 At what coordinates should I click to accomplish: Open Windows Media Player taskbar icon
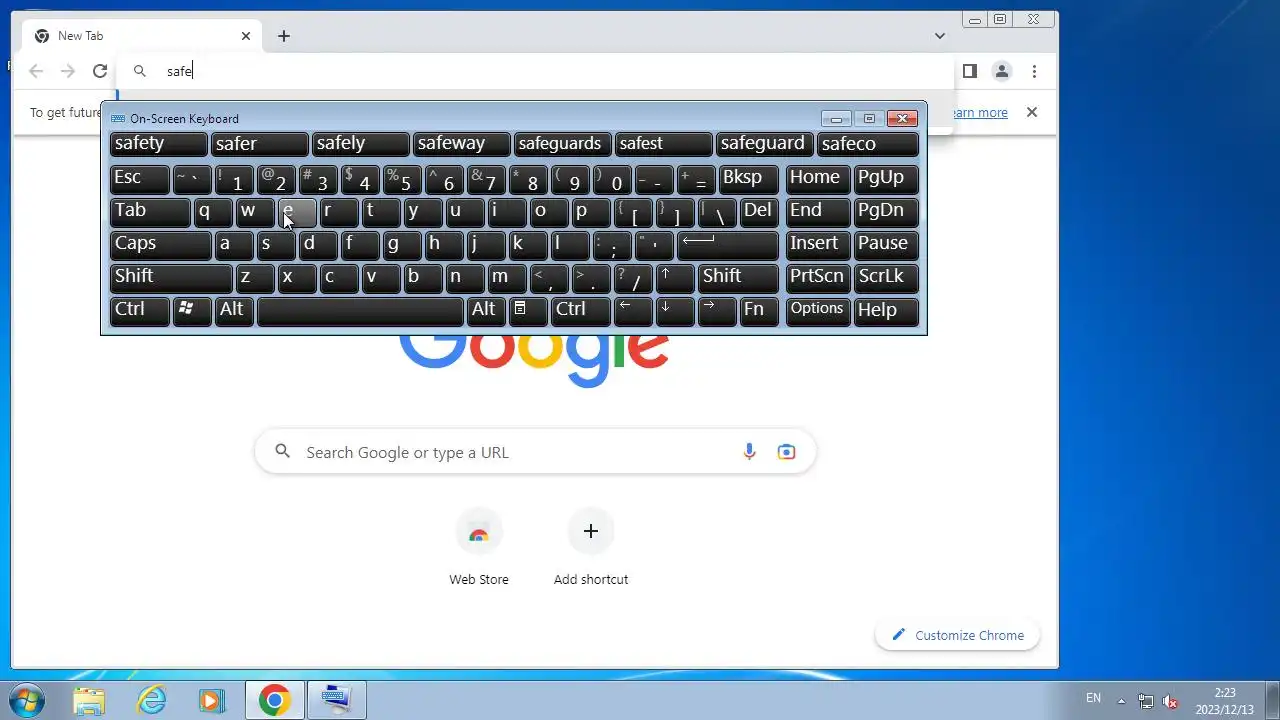(x=212, y=700)
